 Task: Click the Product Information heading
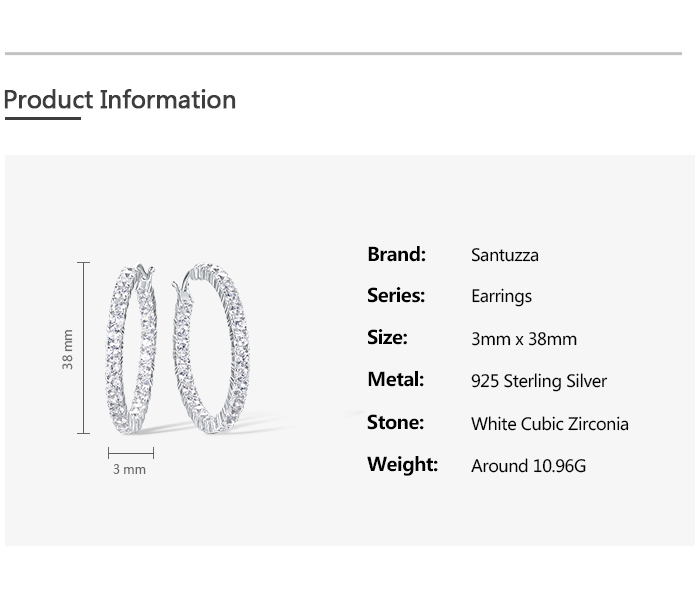click(120, 100)
